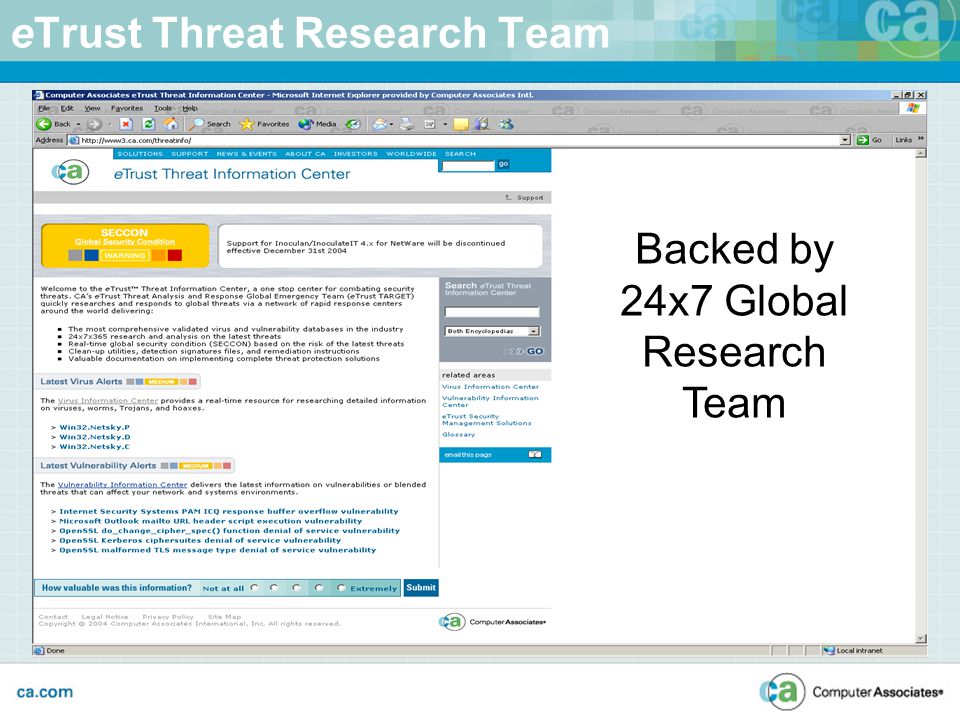Click the green Go arrow by address bar
The width and height of the screenshot is (960, 720).
863,140
